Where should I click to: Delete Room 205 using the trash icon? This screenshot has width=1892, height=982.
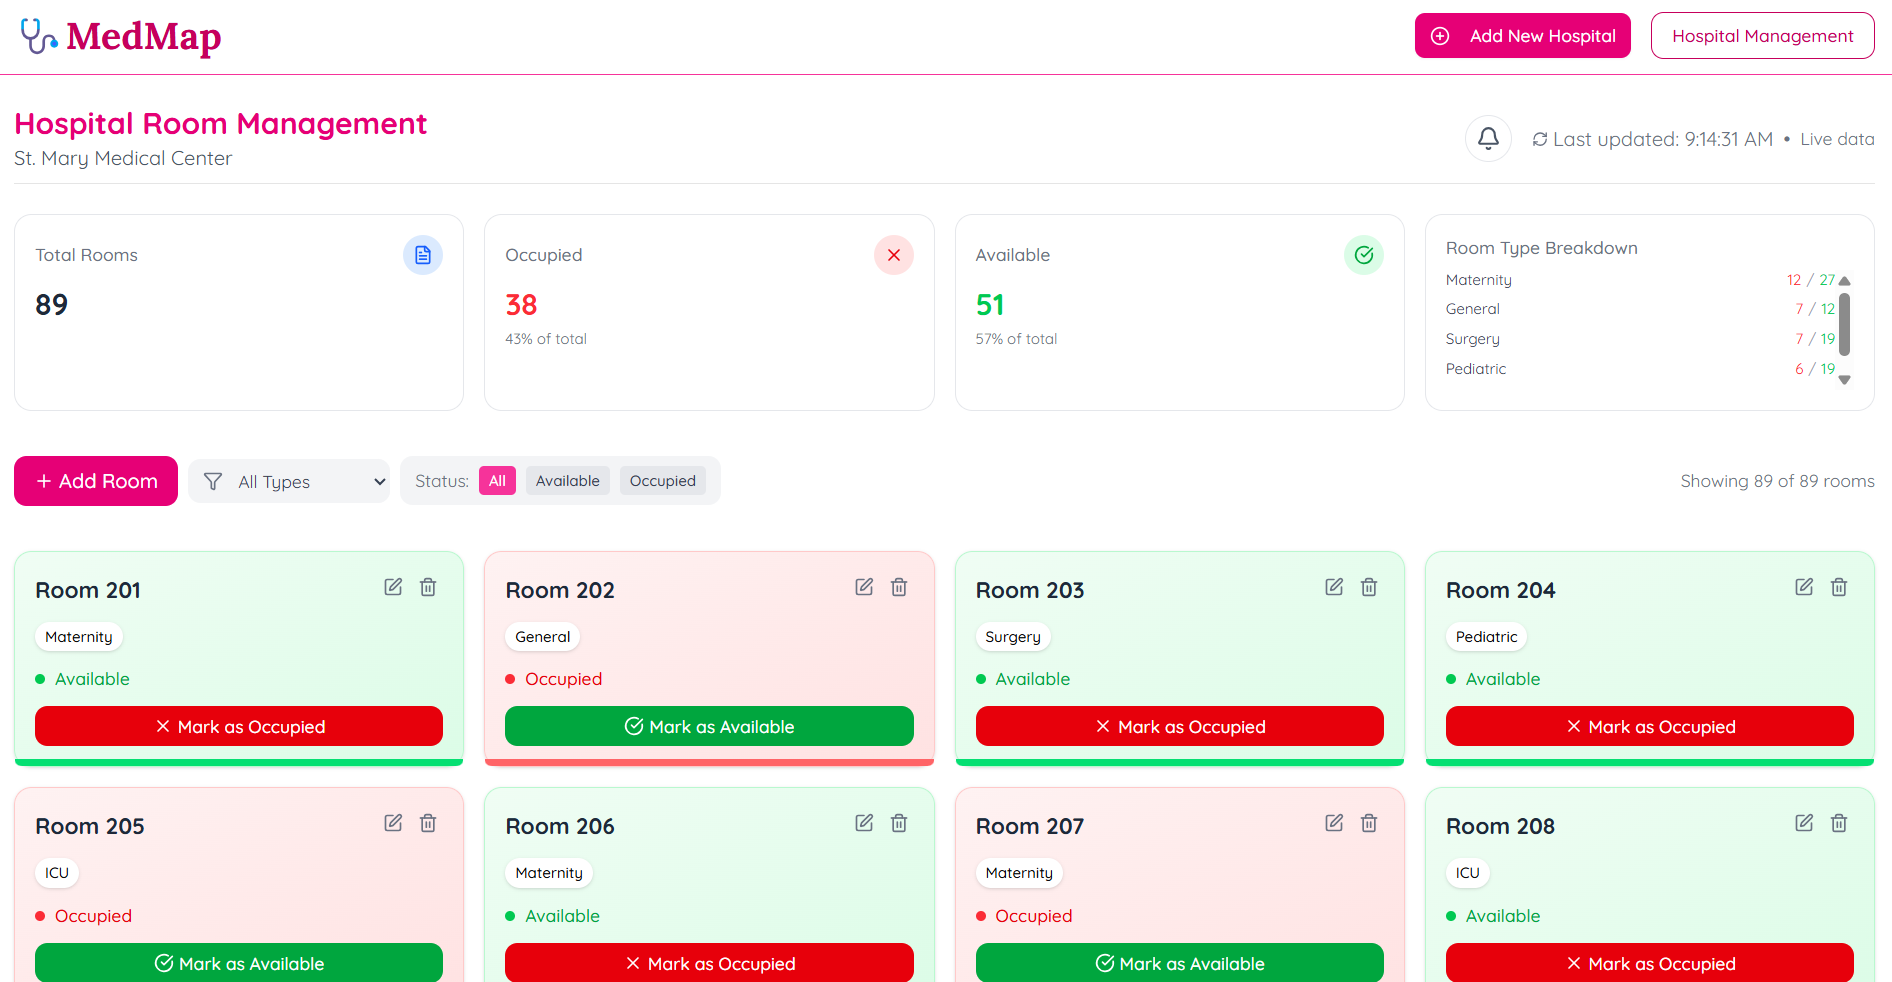428,823
